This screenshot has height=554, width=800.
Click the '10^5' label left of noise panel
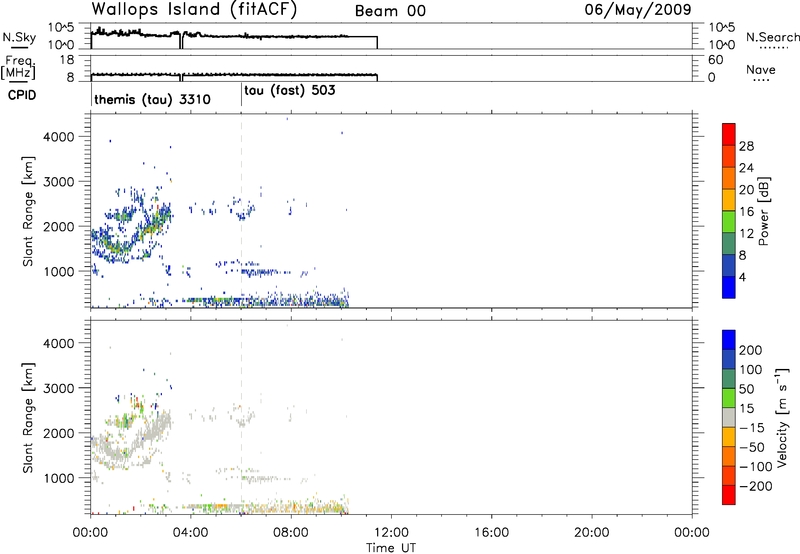[x=61, y=28]
